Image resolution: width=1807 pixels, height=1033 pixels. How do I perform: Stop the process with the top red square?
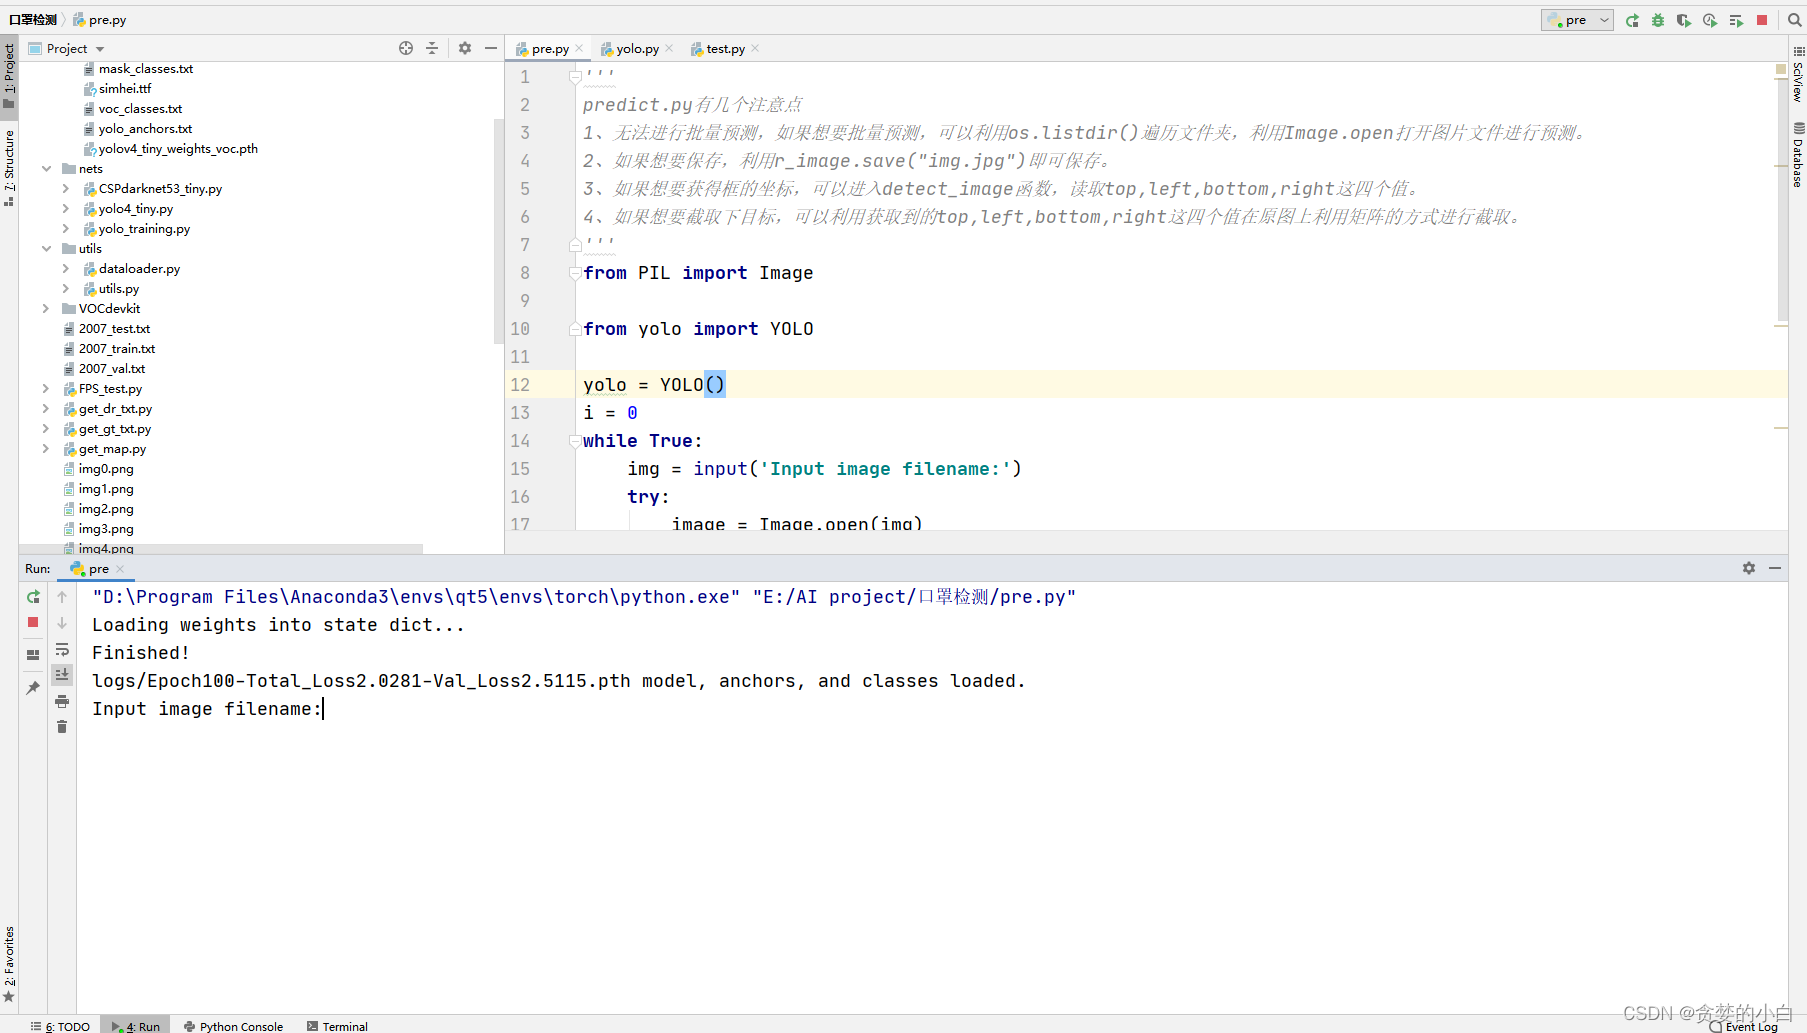coord(1762,20)
